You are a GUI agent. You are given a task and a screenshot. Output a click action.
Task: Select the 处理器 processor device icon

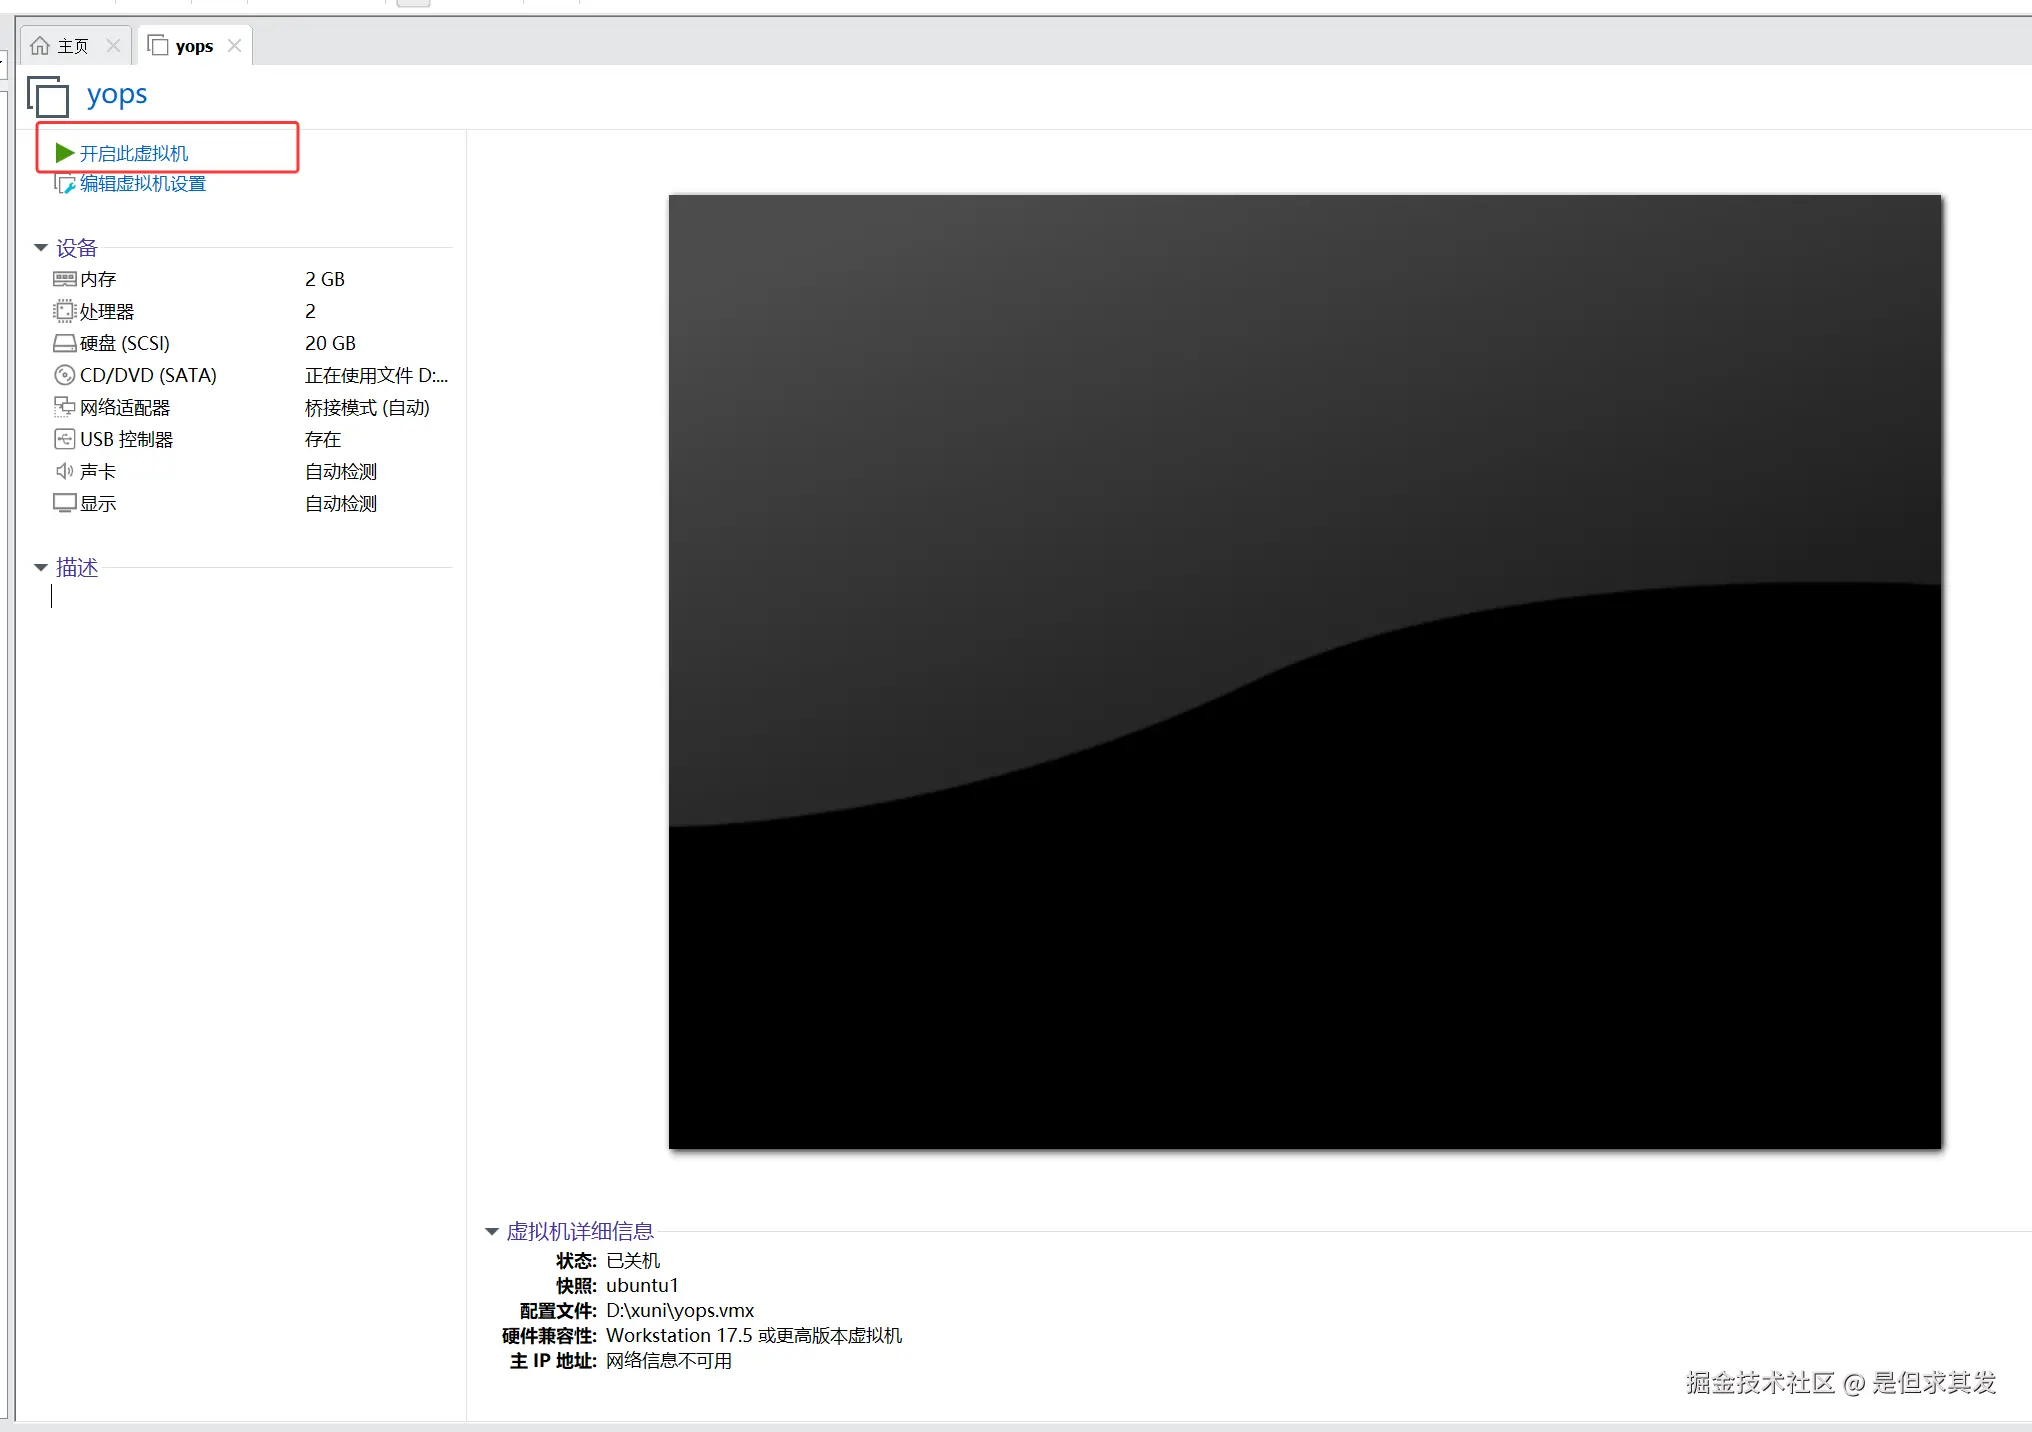click(65, 311)
